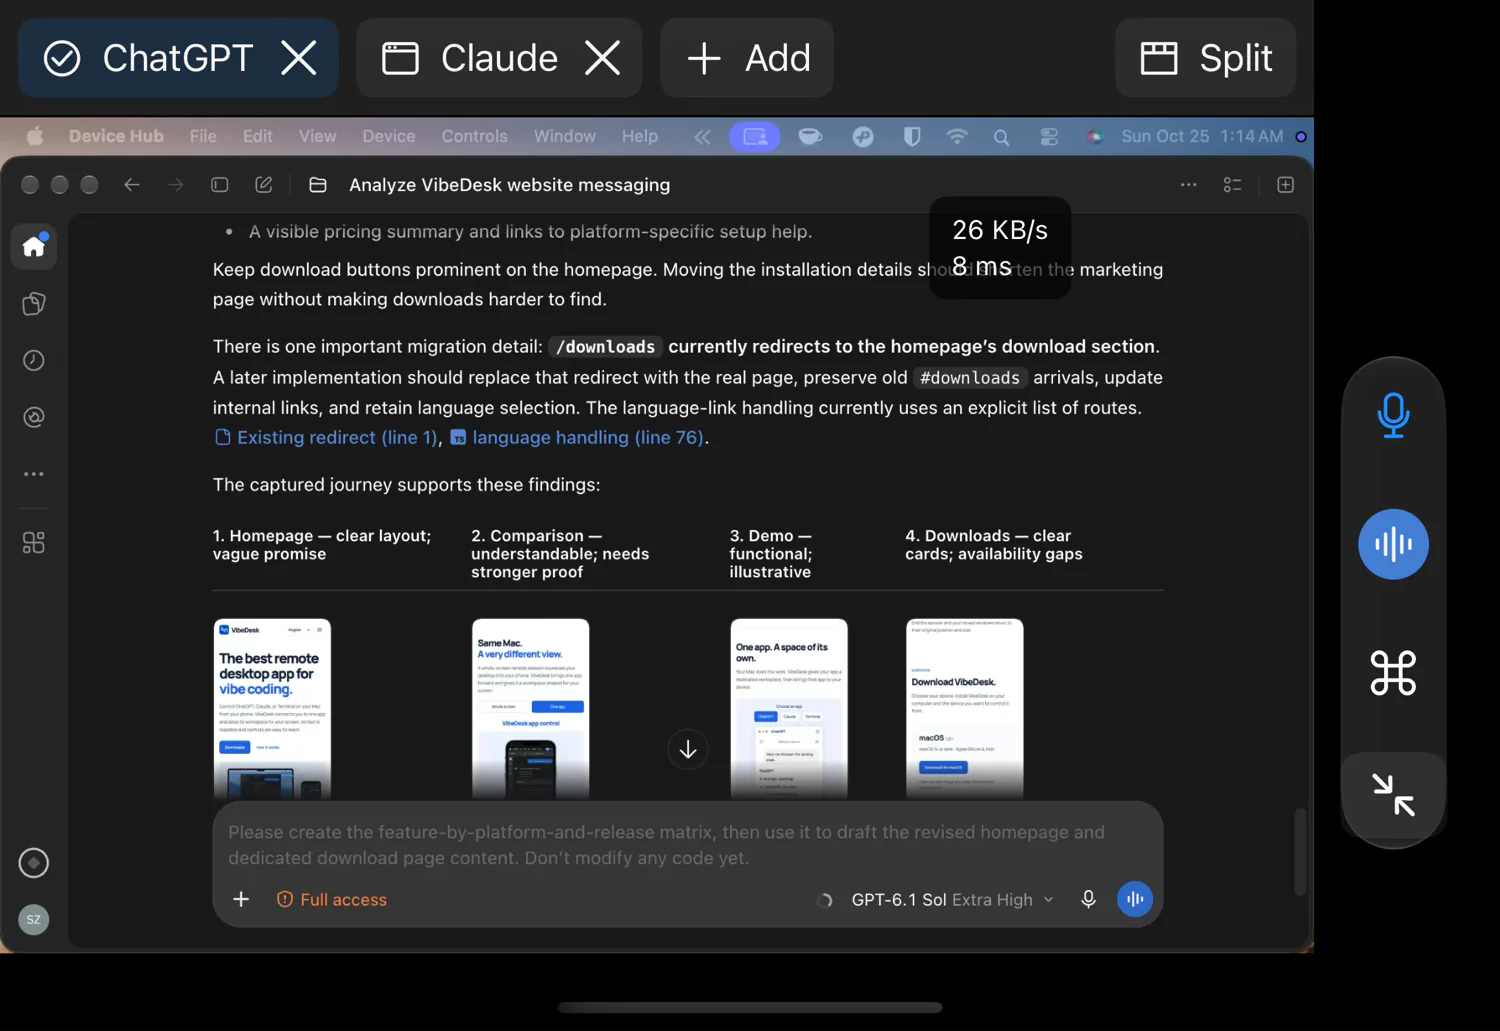Screen dimensions: 1500x1031
Task: Toggle the blue waveform button in the side panel
Action: [1393, 544]
